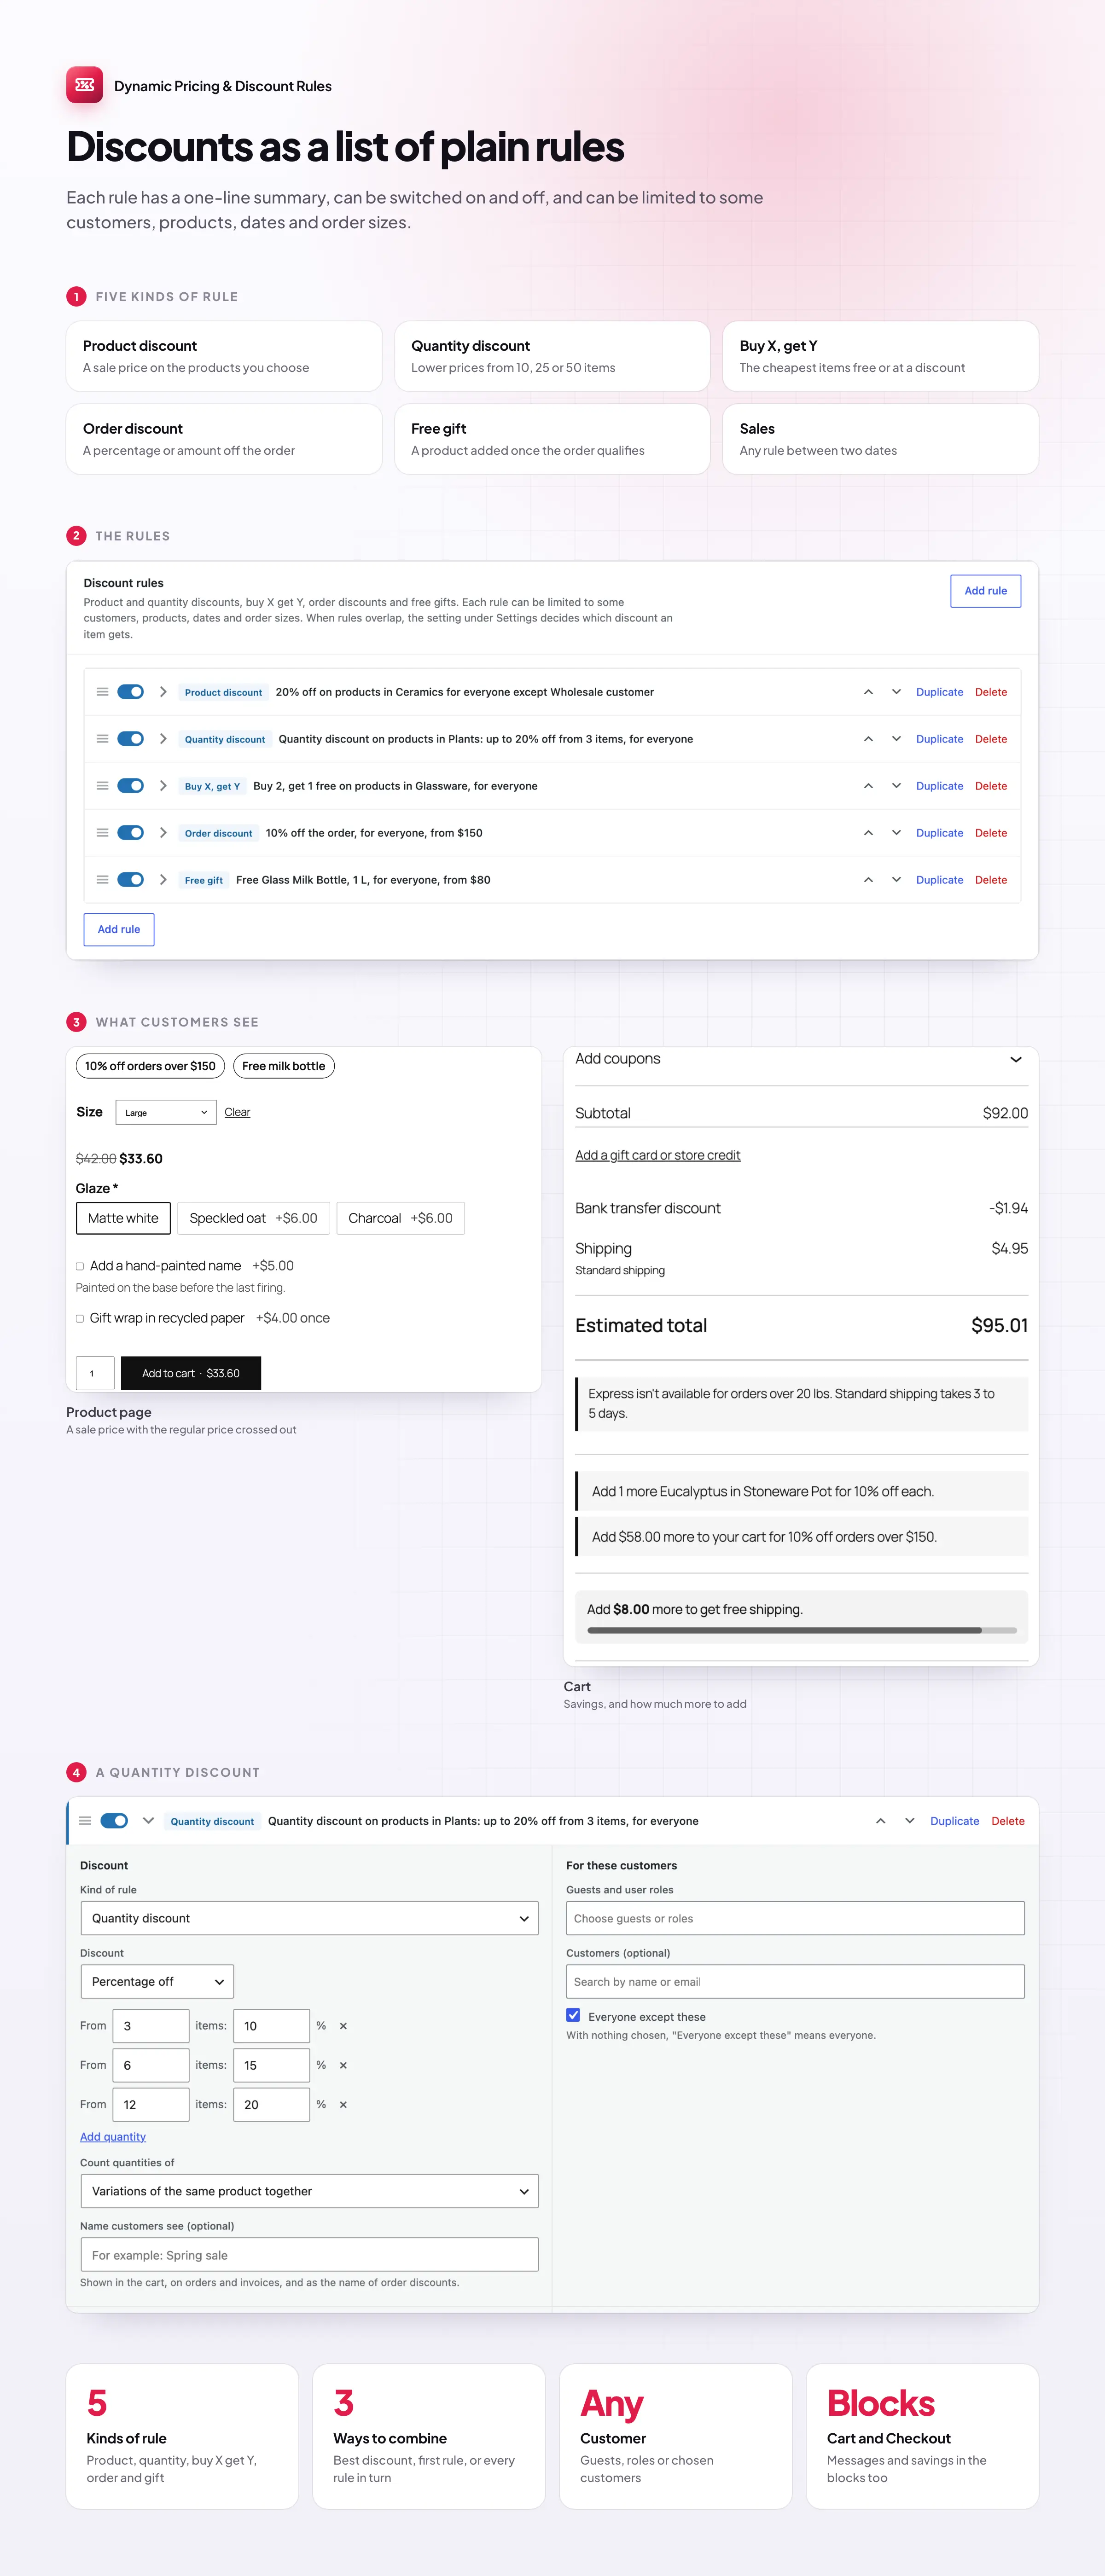
Task: Click the drag handle of the Buy X, get Y rule
Action: click(102, 786)
